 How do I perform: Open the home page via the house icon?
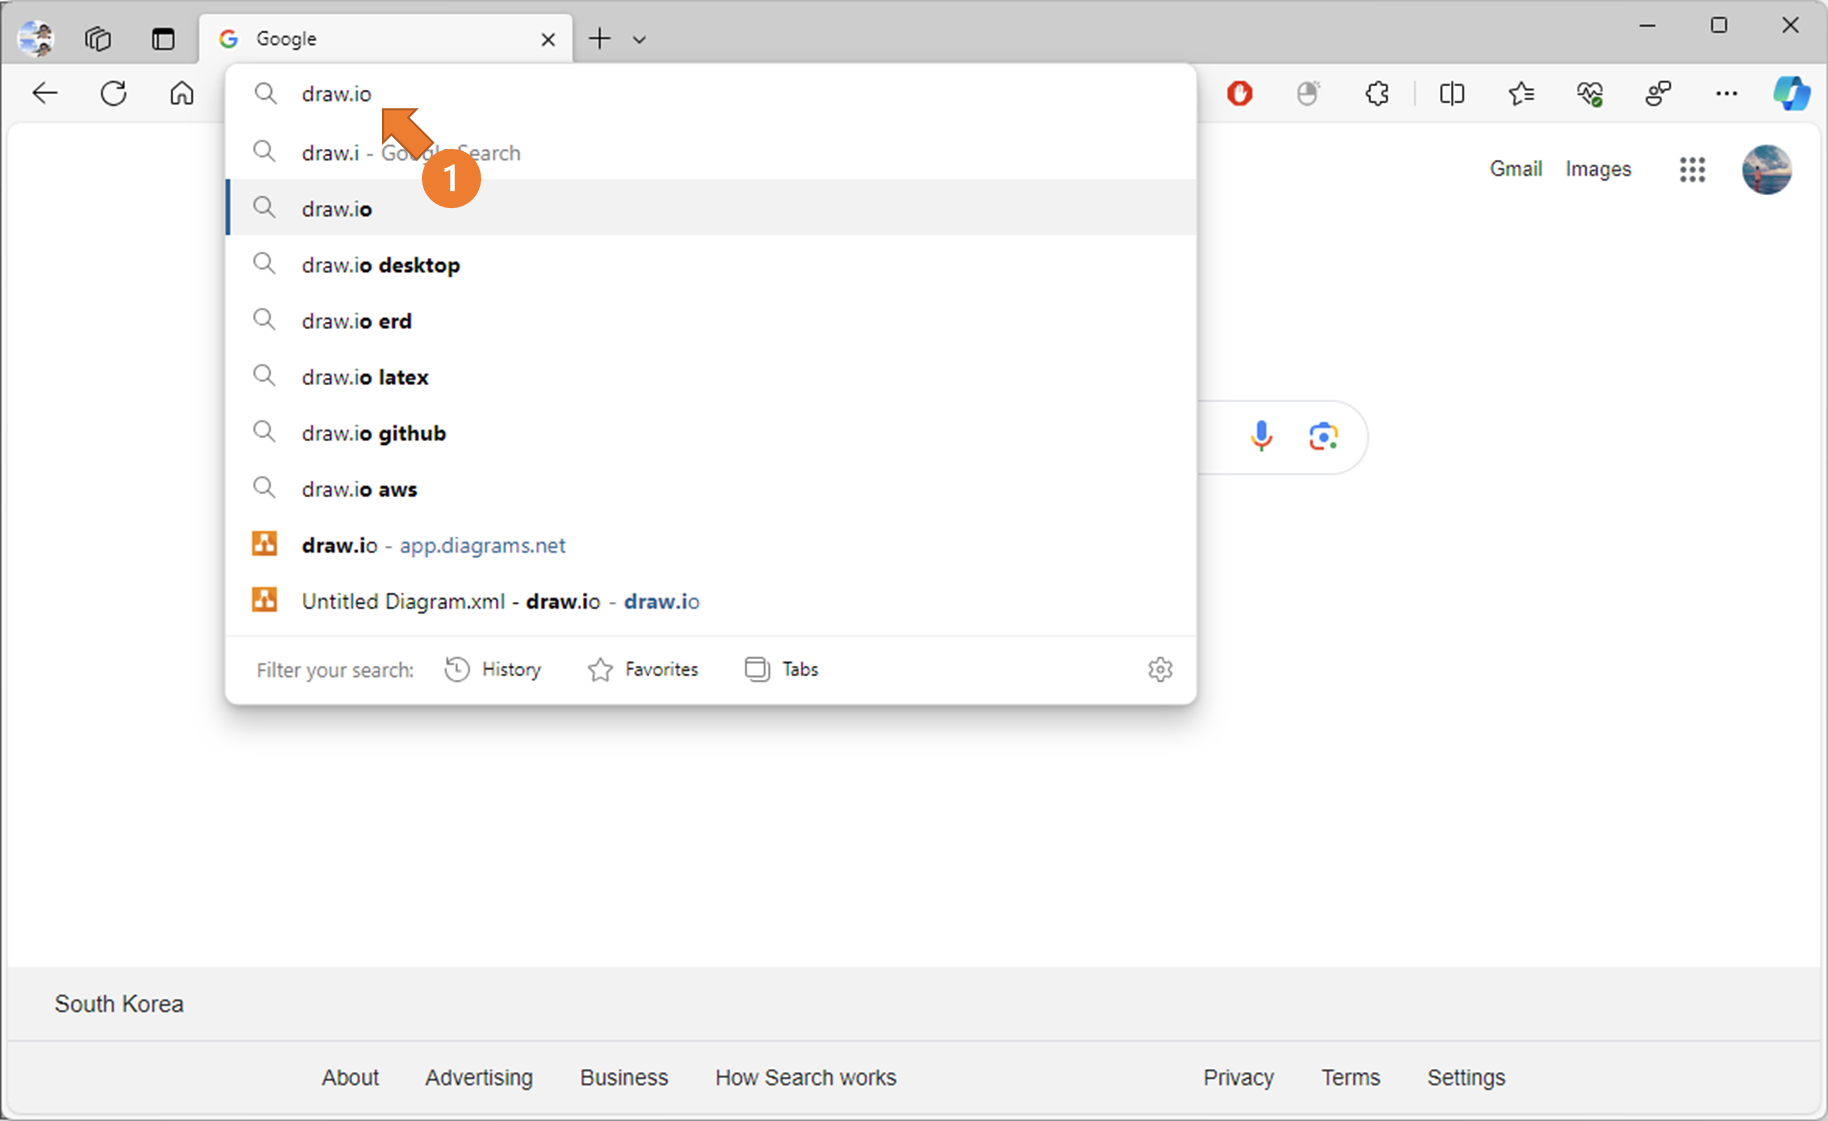pyautogui.click(x=182, y=94)
